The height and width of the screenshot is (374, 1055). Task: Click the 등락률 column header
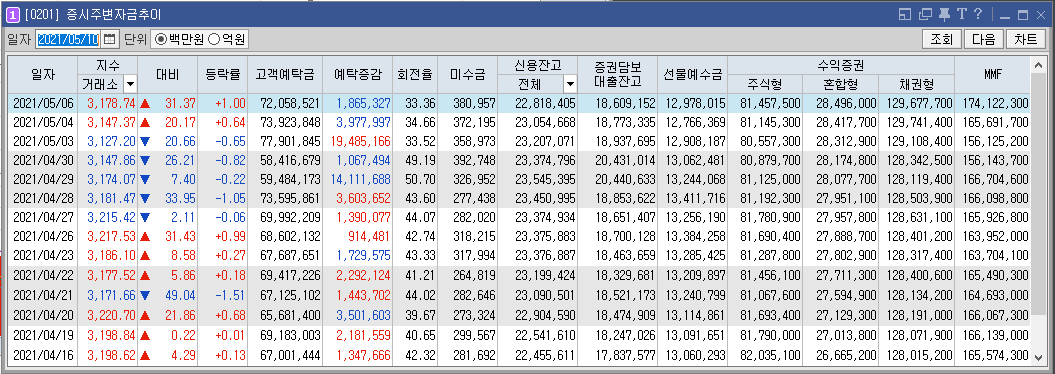(x=222, y=75)
